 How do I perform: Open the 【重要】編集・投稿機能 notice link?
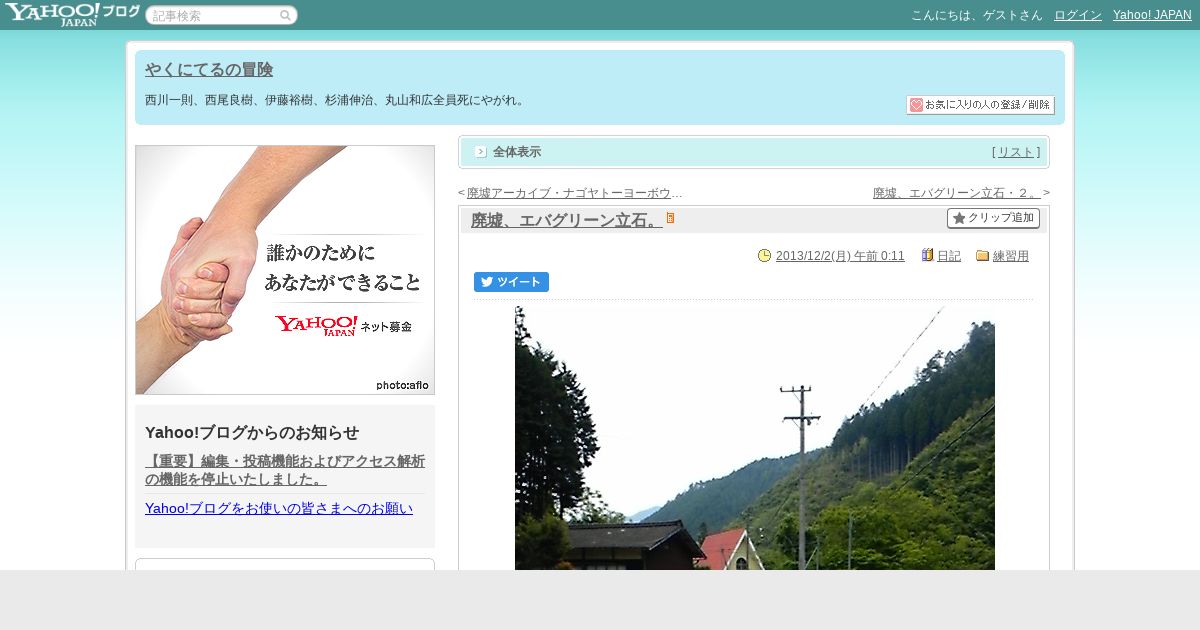285,470
